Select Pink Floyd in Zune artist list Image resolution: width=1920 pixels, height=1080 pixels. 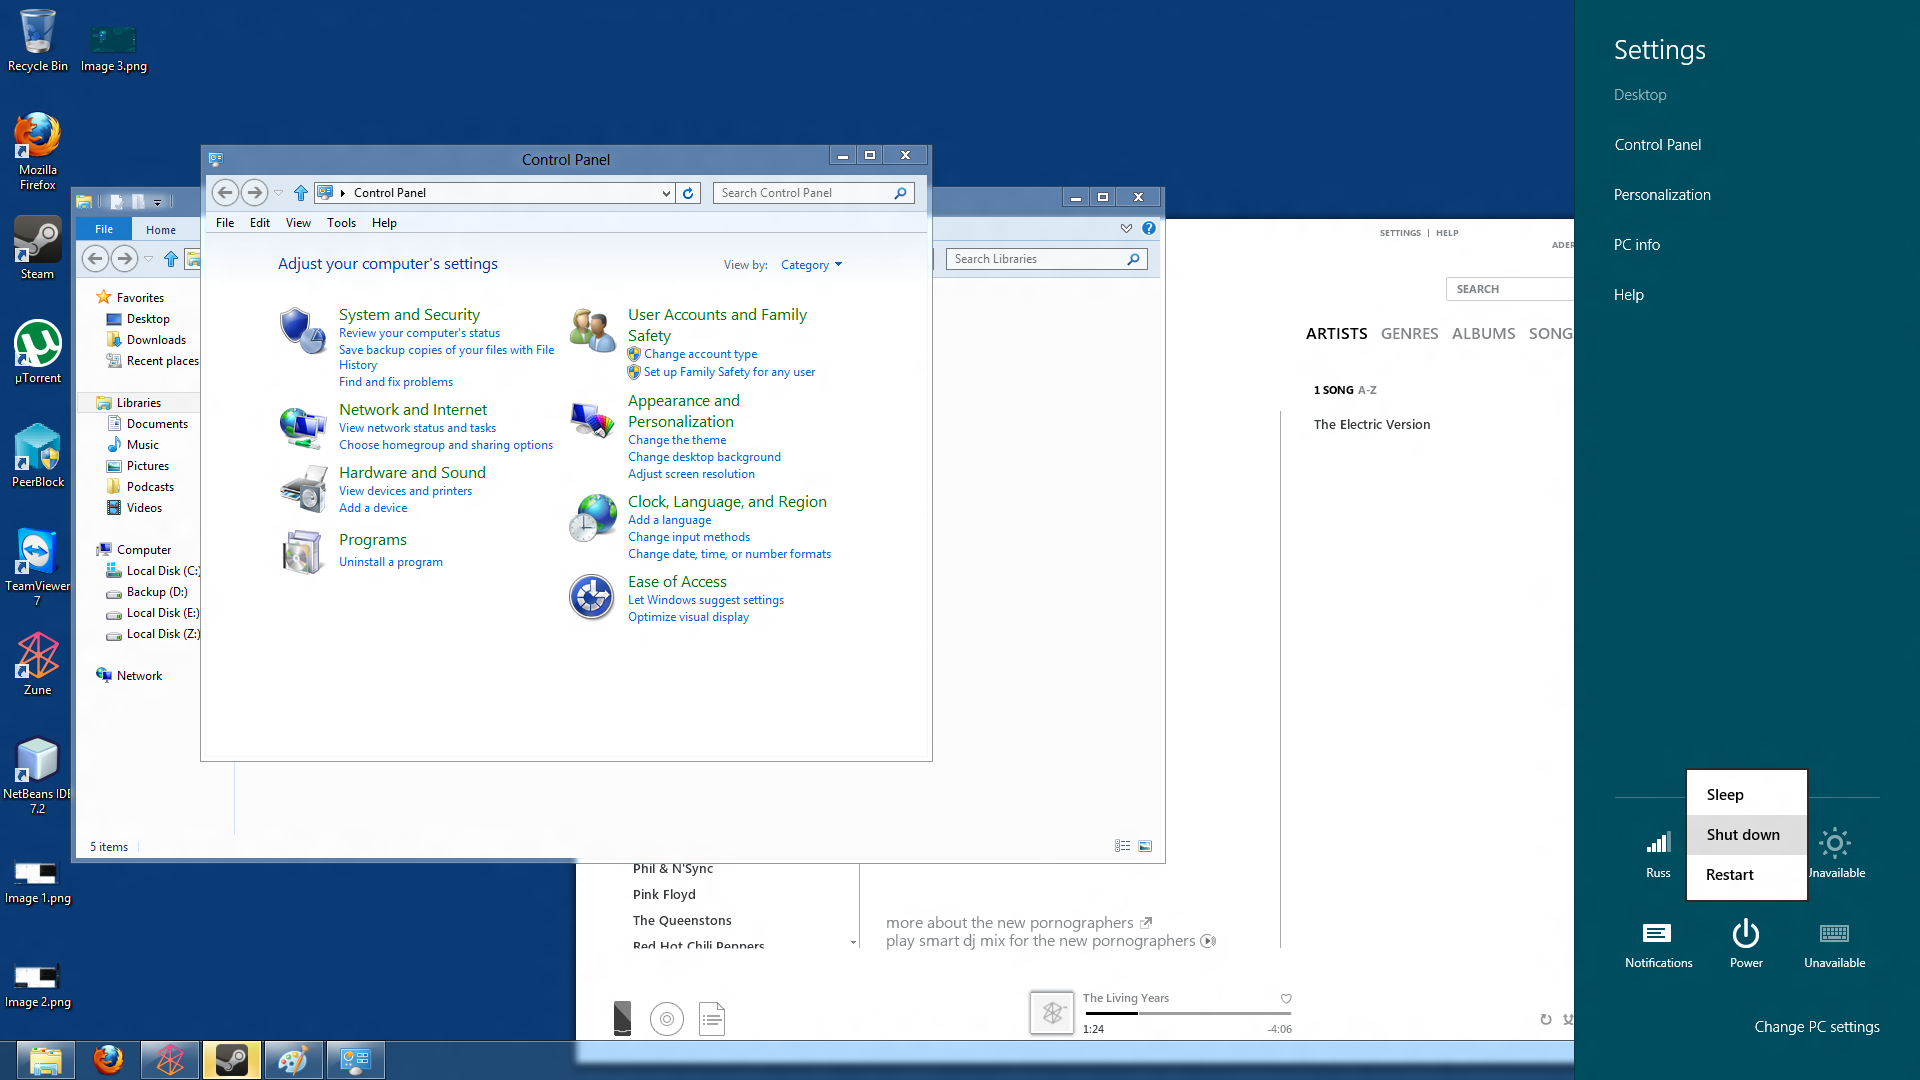coord(664,895)
